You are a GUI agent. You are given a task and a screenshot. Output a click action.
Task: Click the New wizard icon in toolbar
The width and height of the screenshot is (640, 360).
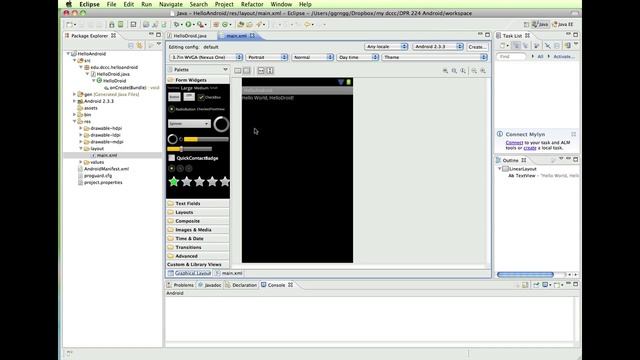pos(70,24)
